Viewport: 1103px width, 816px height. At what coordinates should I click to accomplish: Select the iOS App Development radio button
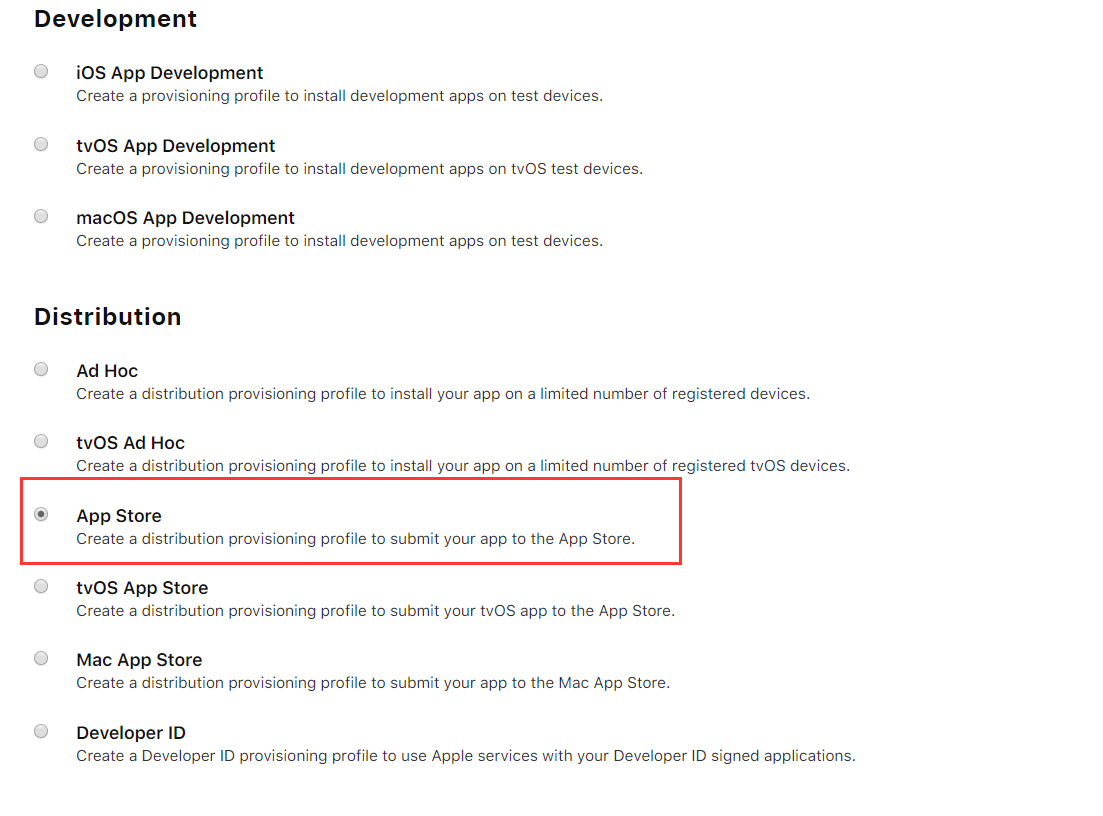pos(42,71)
